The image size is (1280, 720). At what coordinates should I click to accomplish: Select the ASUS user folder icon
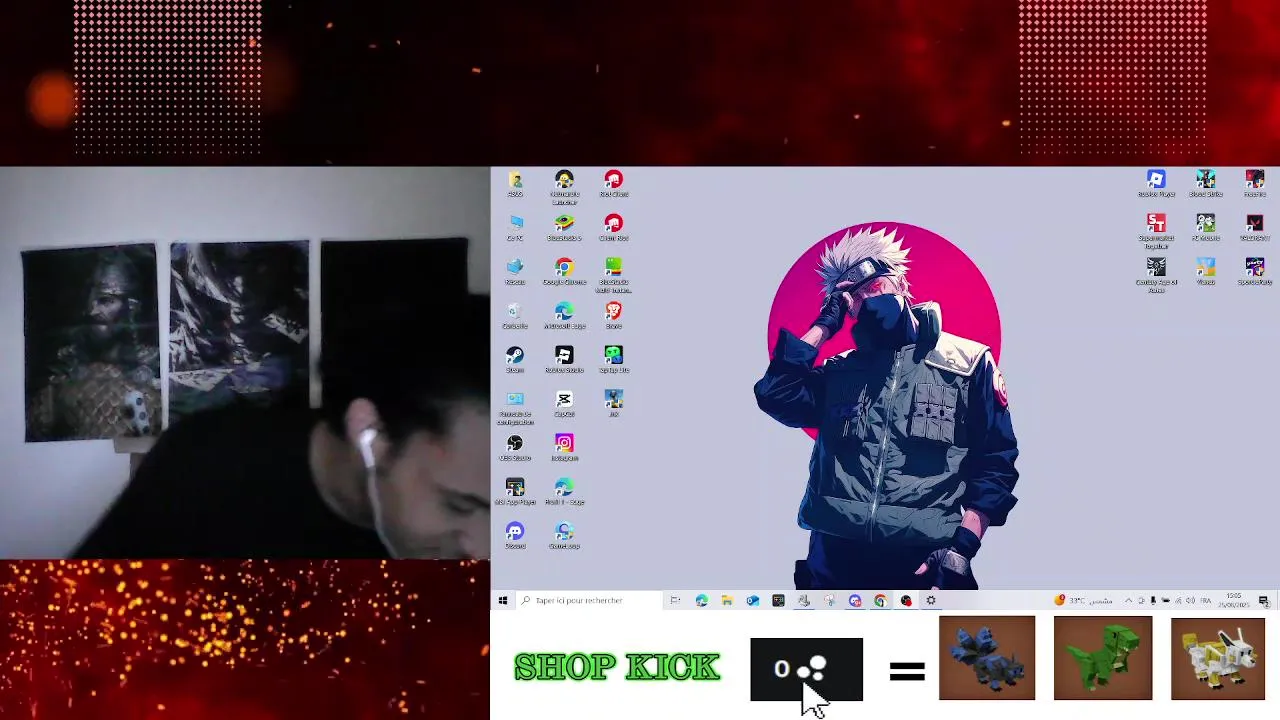[515, 183]
